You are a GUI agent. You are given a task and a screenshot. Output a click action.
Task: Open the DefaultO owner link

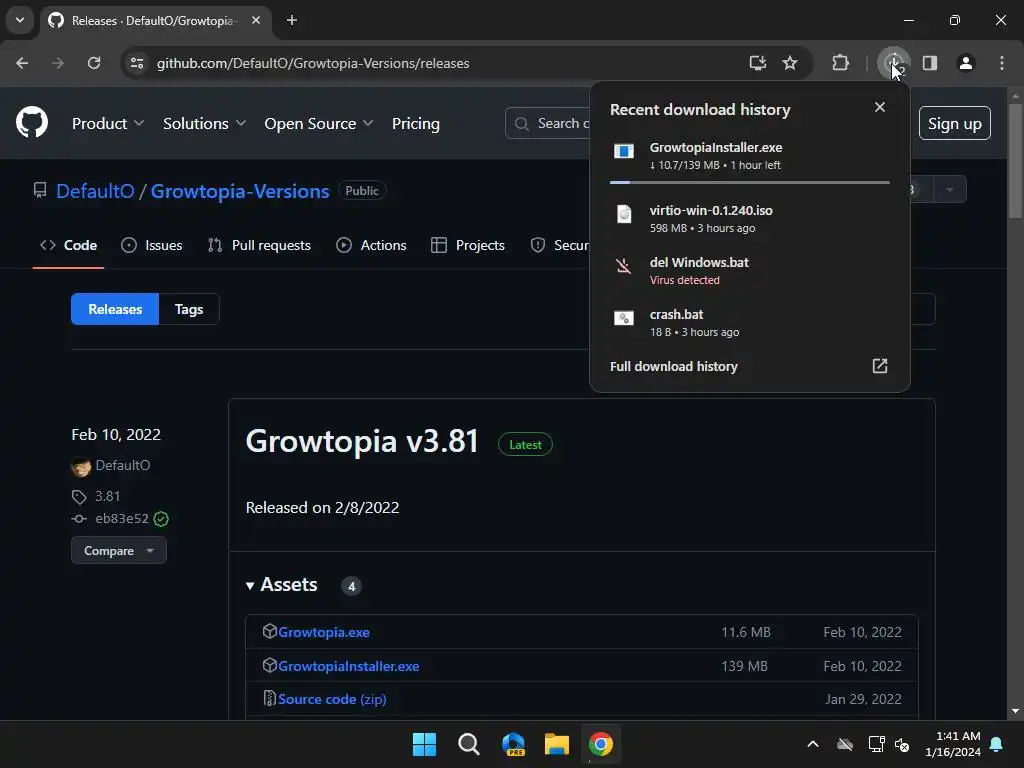tap(95, 191)
